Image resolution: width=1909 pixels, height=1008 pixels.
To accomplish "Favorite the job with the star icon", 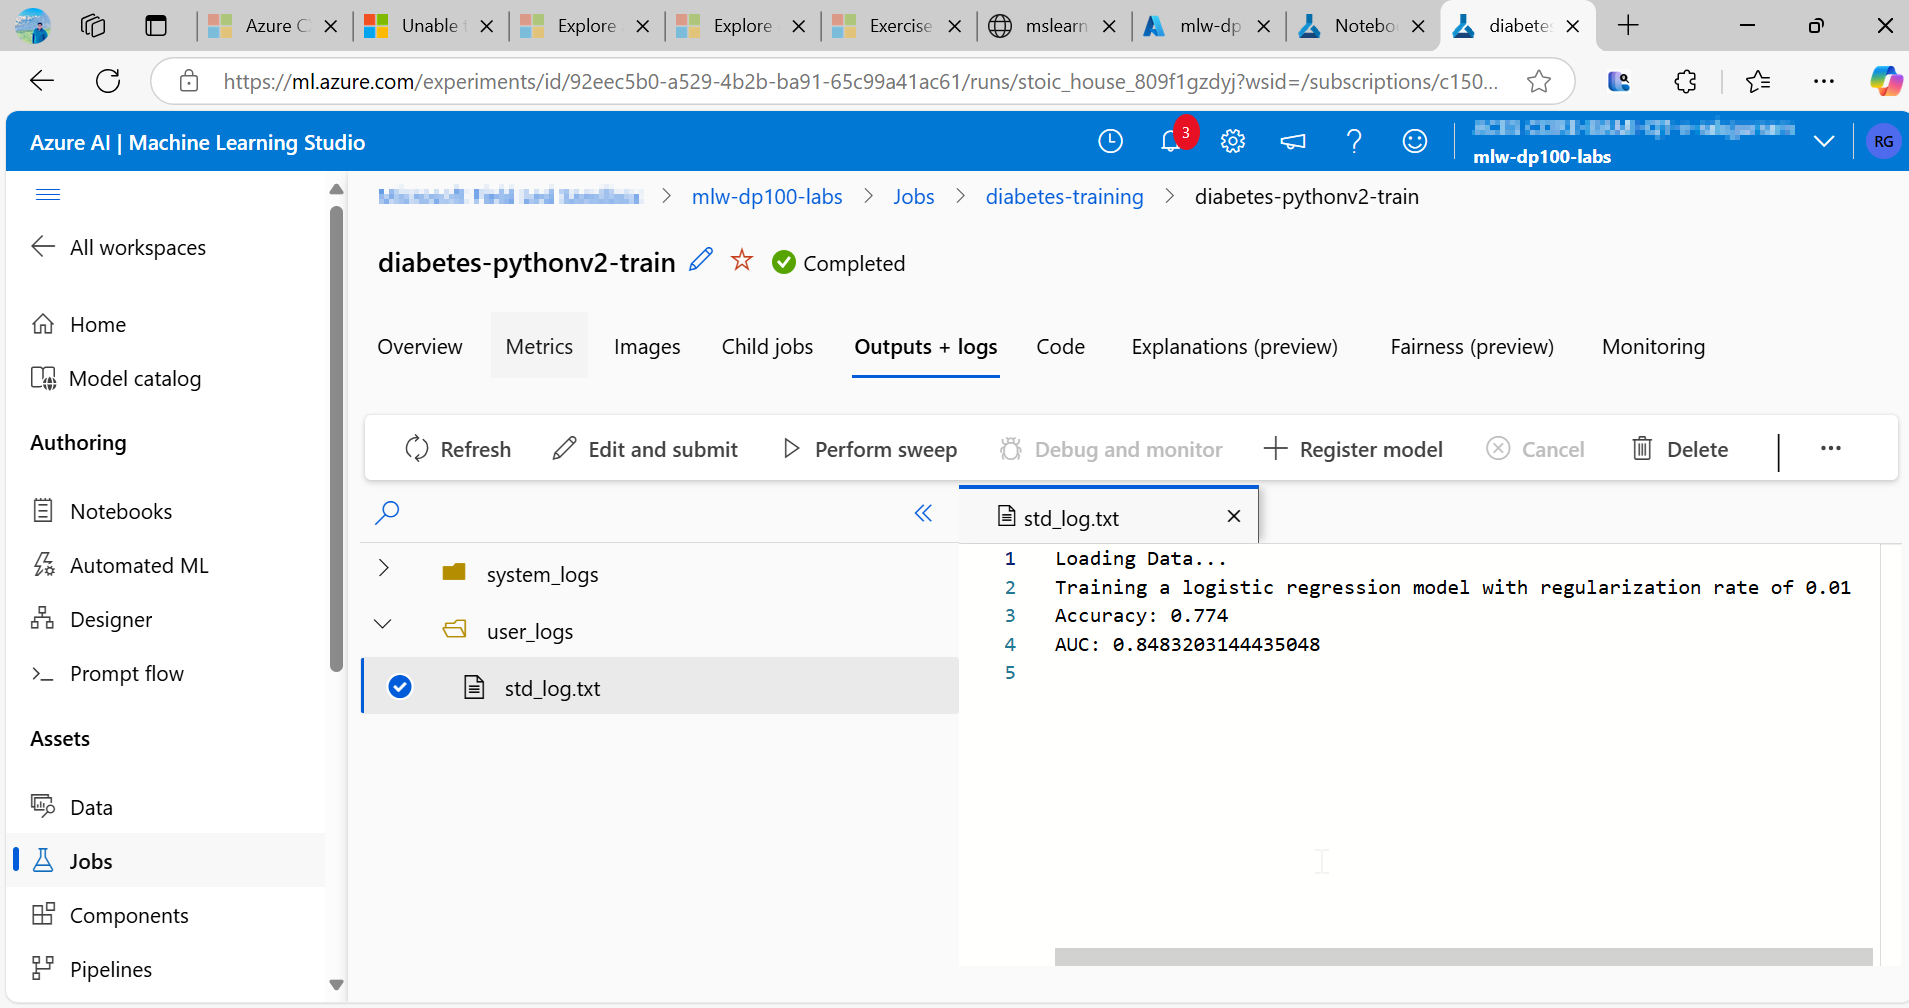I will point(742,260).
